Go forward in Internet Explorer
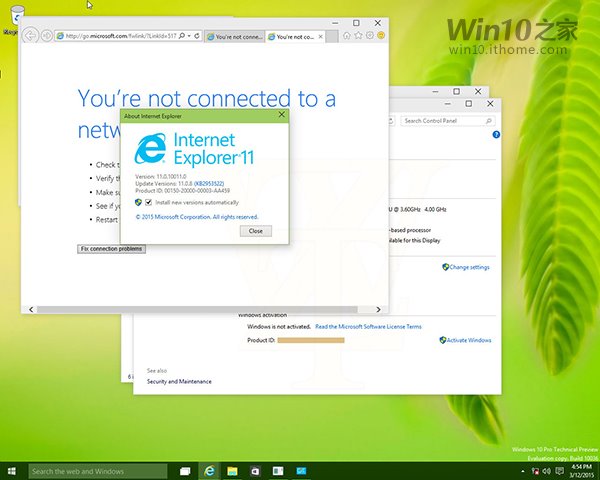The image size is (600, 480). point(47,36)
